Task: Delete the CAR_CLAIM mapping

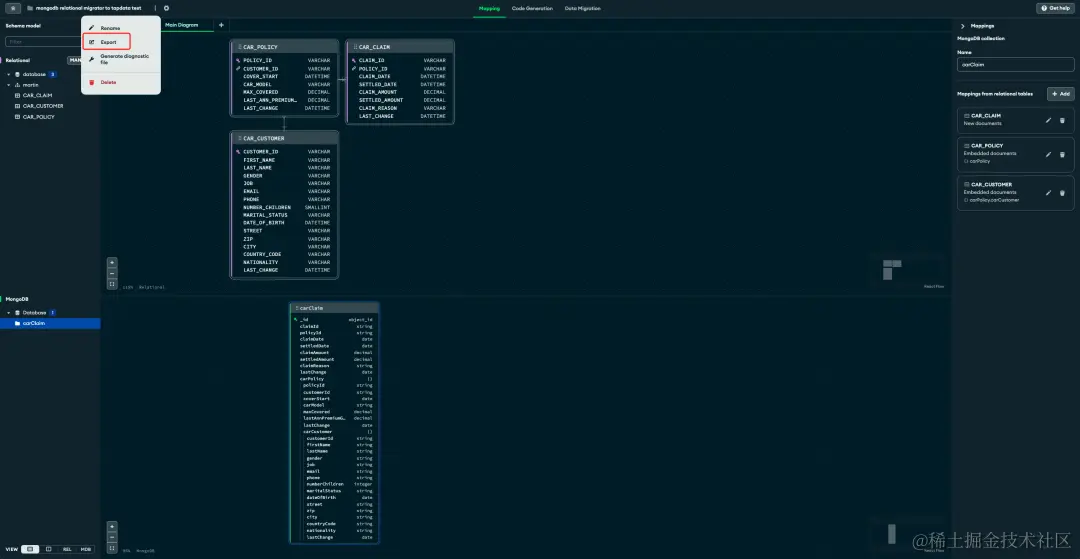Action: tap(1062, 120)
